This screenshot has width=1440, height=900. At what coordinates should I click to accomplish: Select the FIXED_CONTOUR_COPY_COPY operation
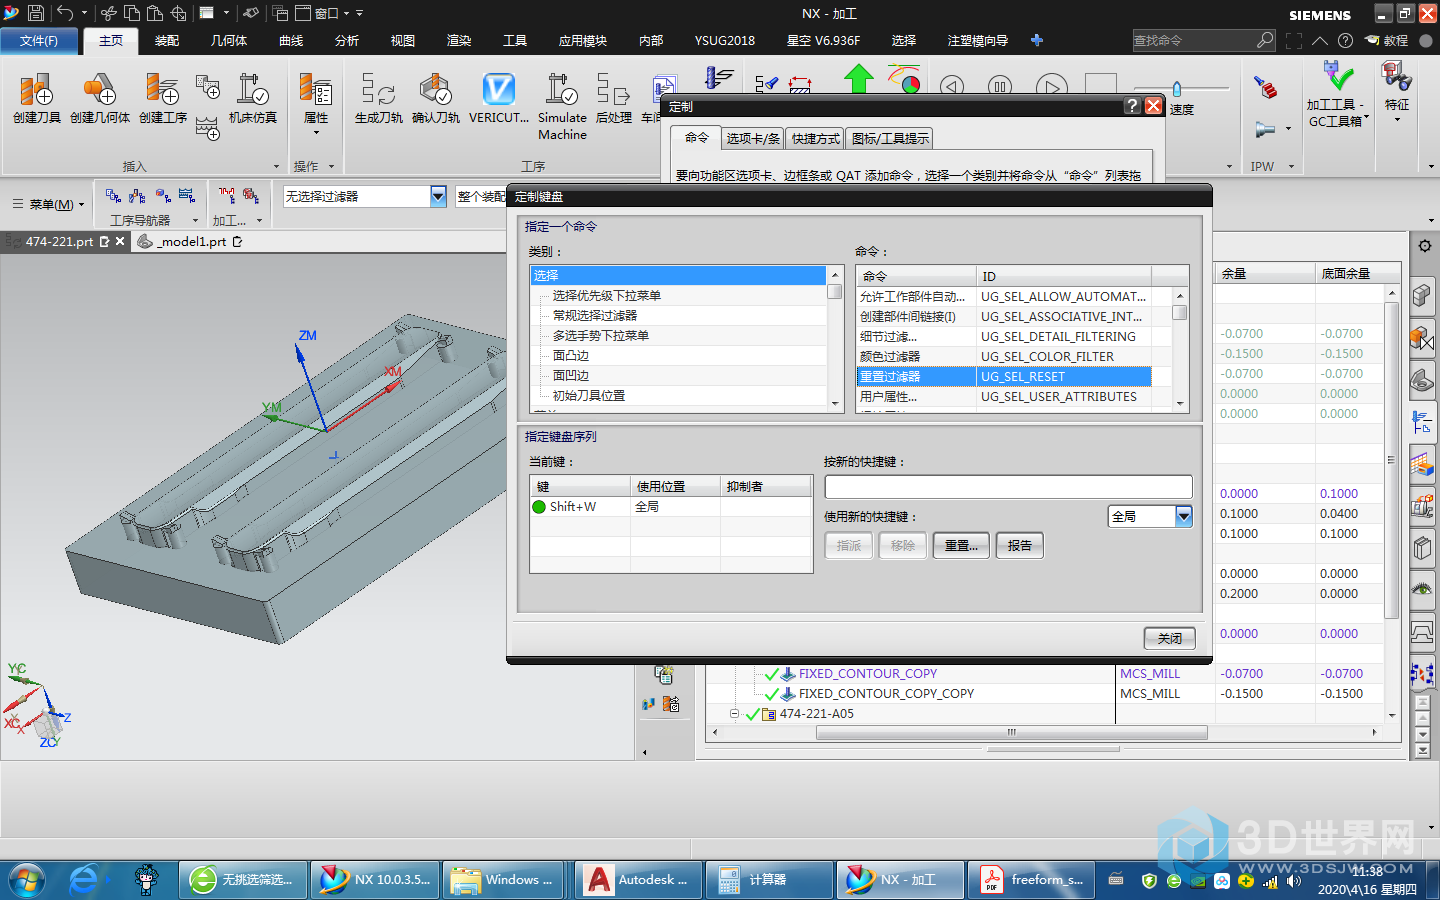point(886,693)
